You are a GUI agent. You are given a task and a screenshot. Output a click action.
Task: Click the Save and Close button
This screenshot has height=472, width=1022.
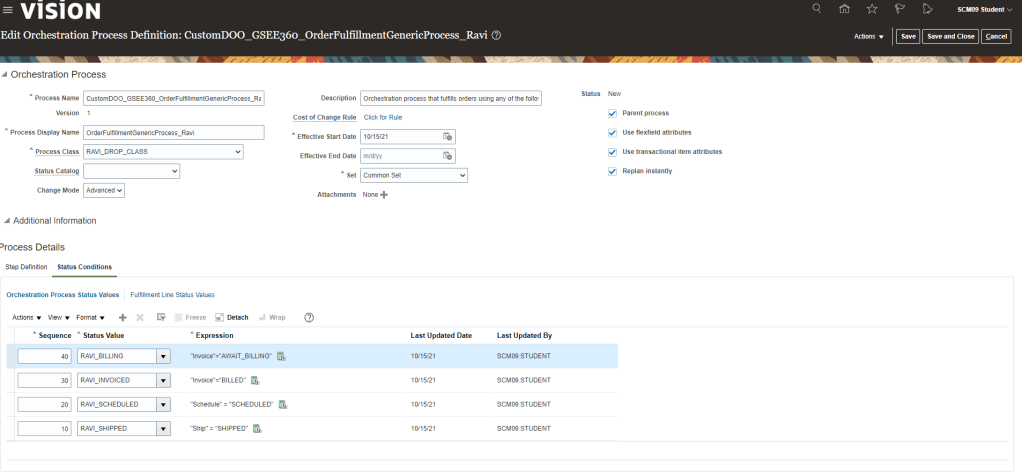coord(950,36)
